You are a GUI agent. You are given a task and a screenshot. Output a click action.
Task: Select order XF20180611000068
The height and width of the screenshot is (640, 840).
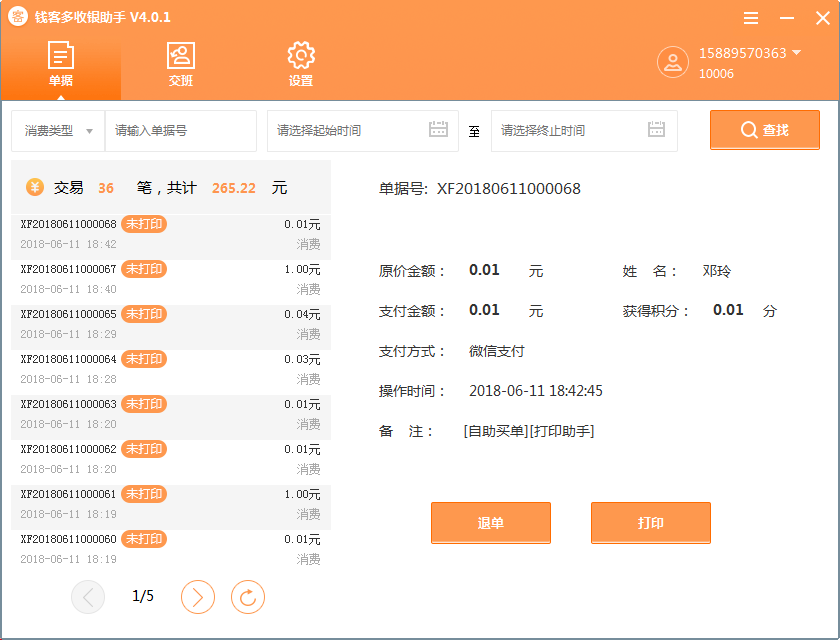click(171, 237)
